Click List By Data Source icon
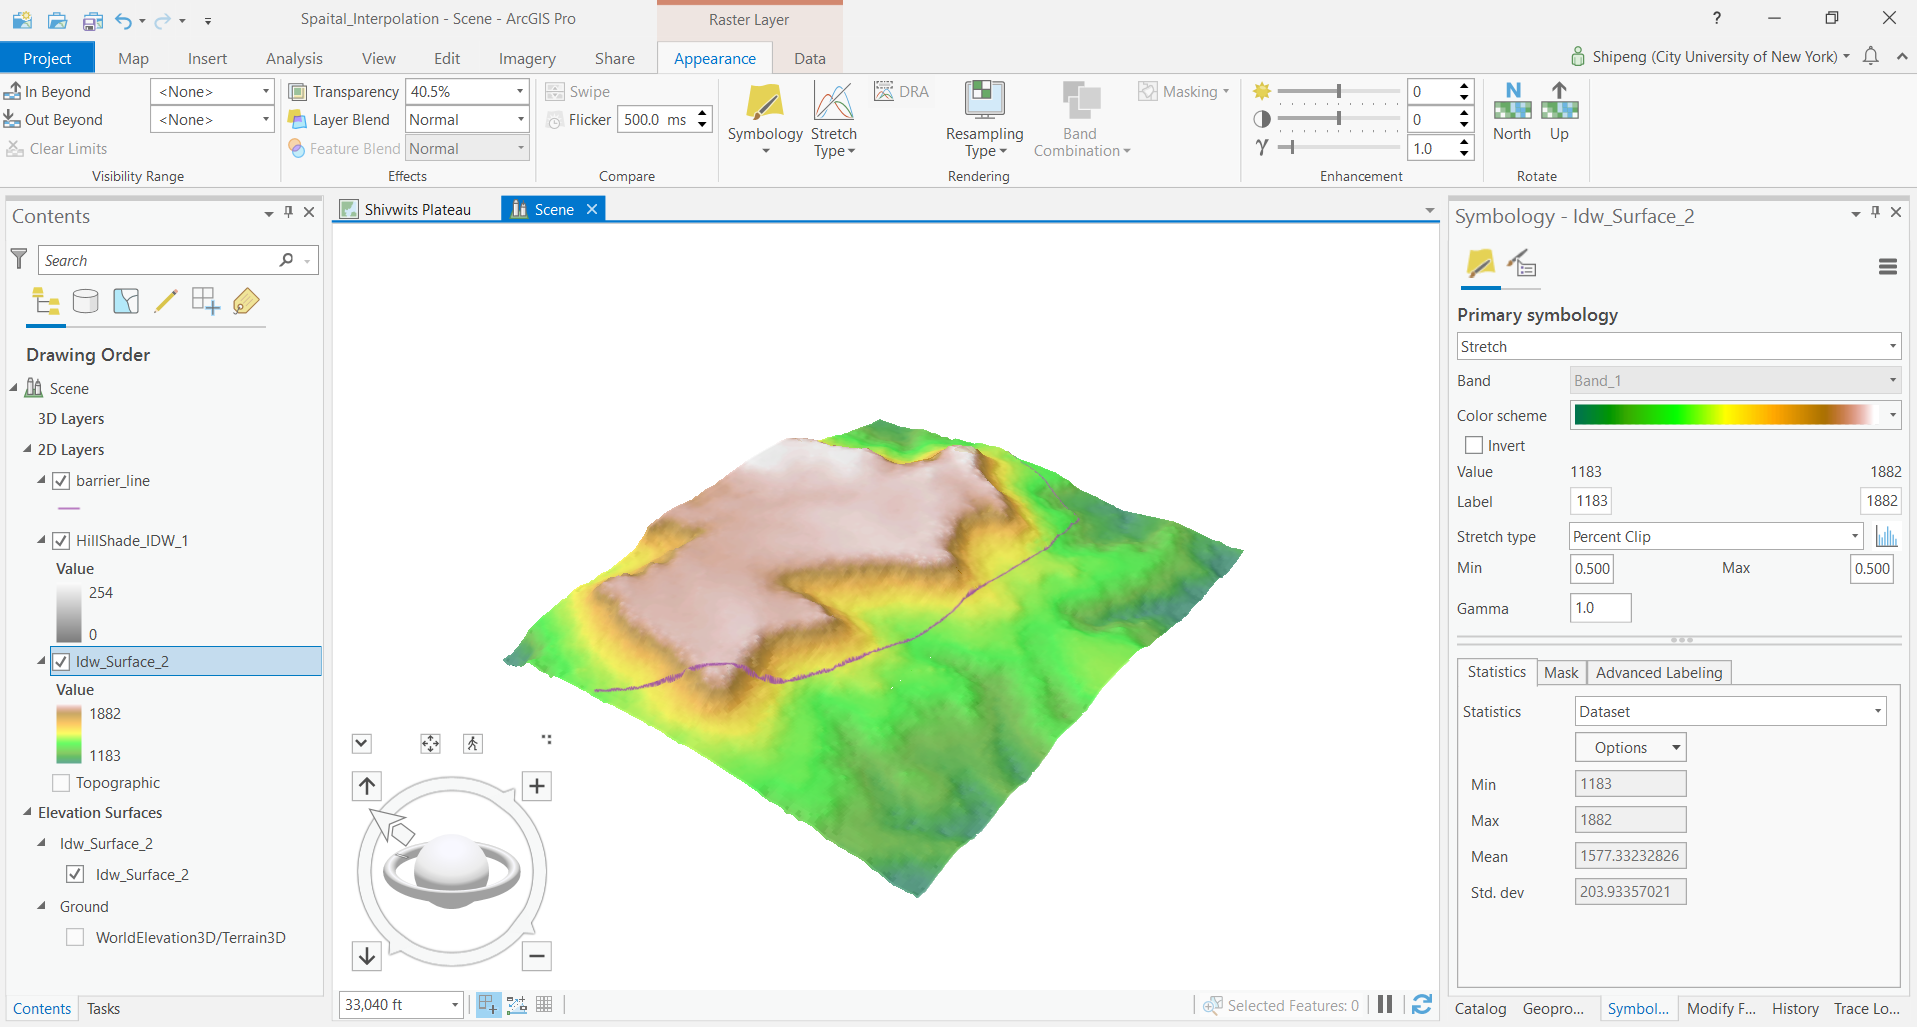 [x=86, y=301]
